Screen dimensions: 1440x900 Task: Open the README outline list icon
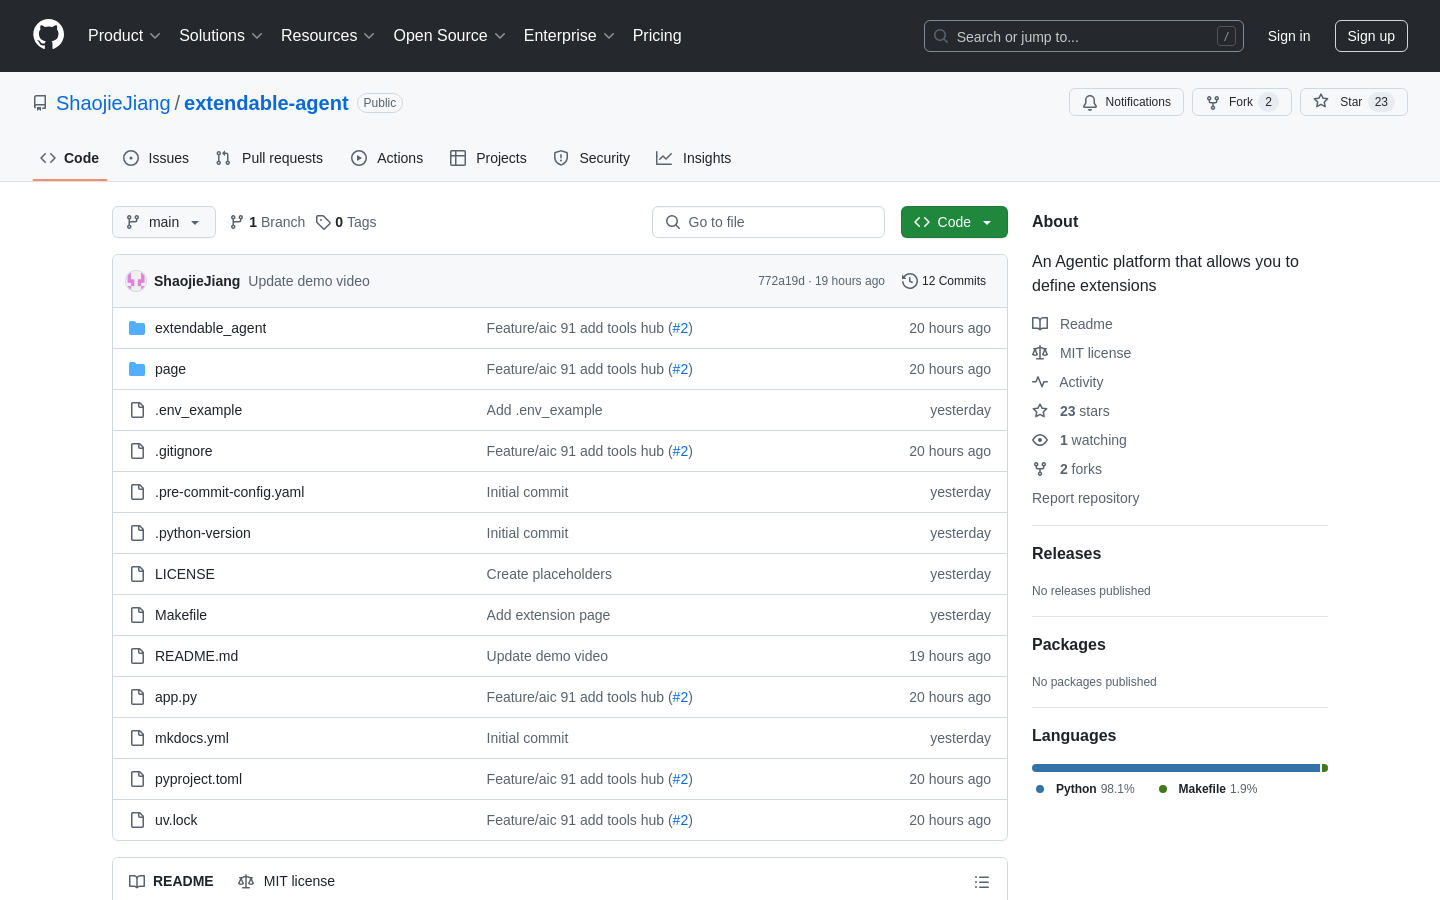coord(982,882)
